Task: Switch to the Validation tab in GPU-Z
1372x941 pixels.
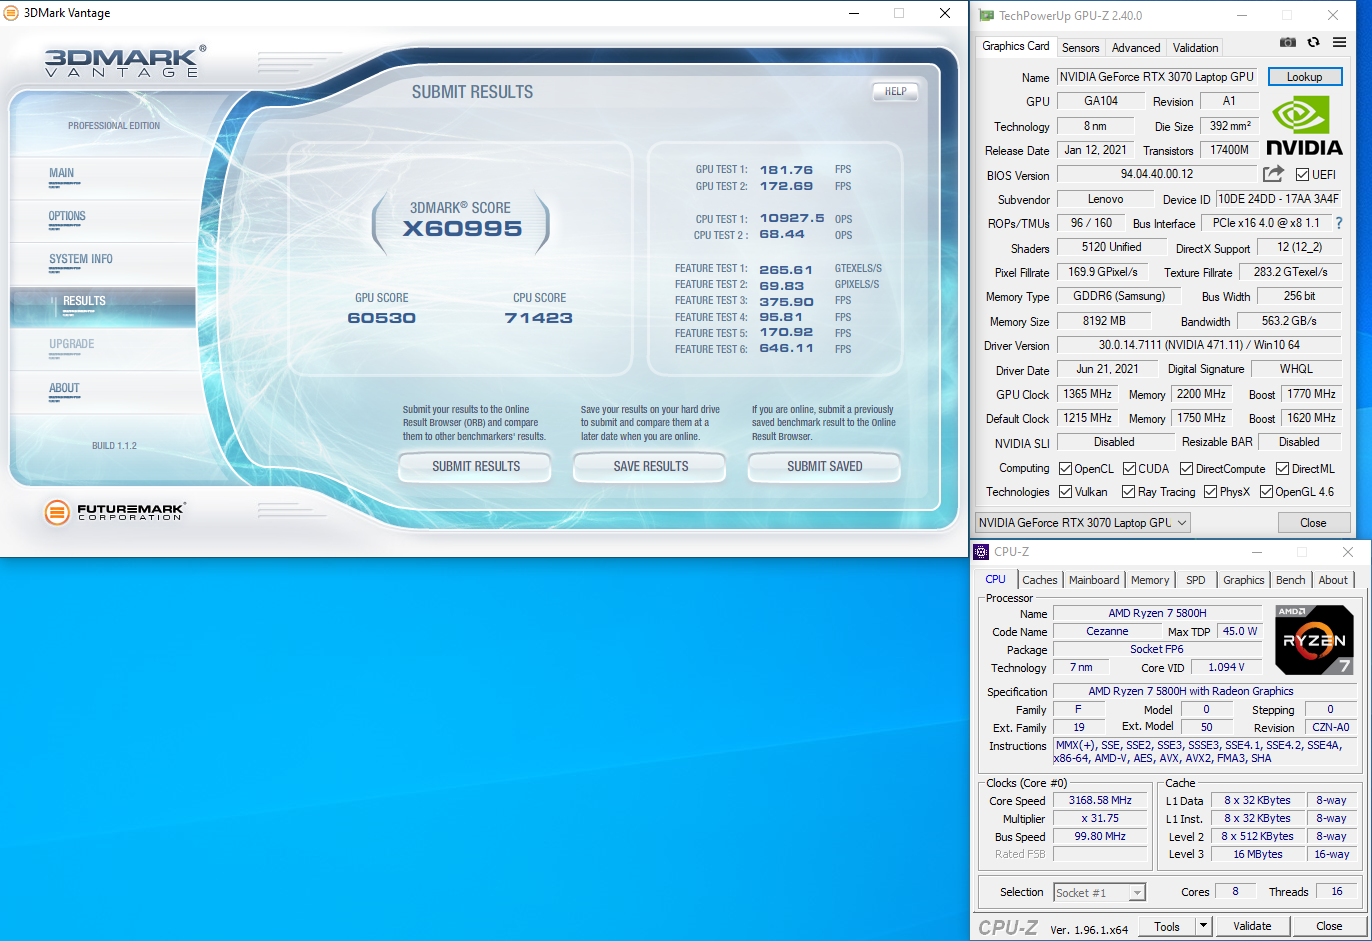Action: click(x=1195, y=47)
